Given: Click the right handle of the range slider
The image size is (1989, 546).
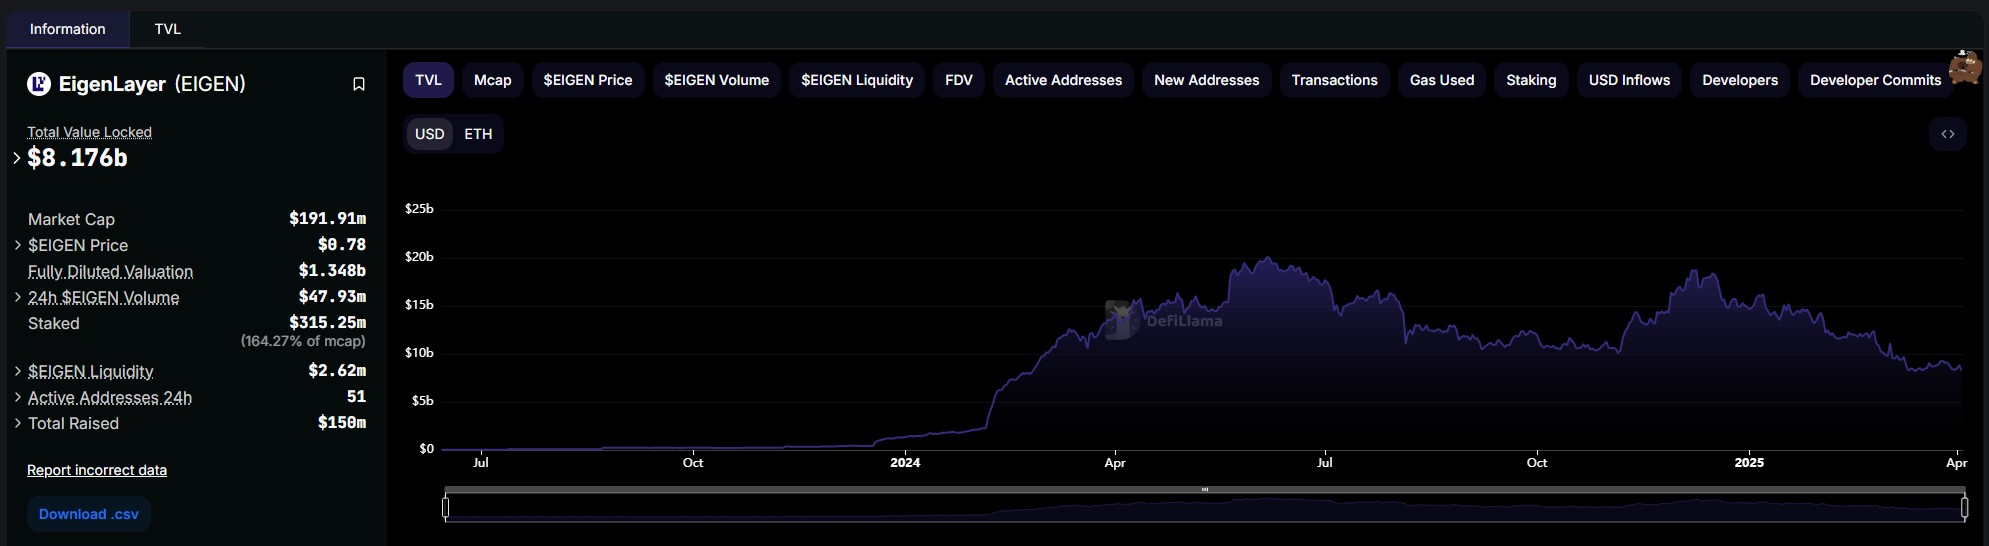Looking at the screenshot, I should tap(1964, 508).
